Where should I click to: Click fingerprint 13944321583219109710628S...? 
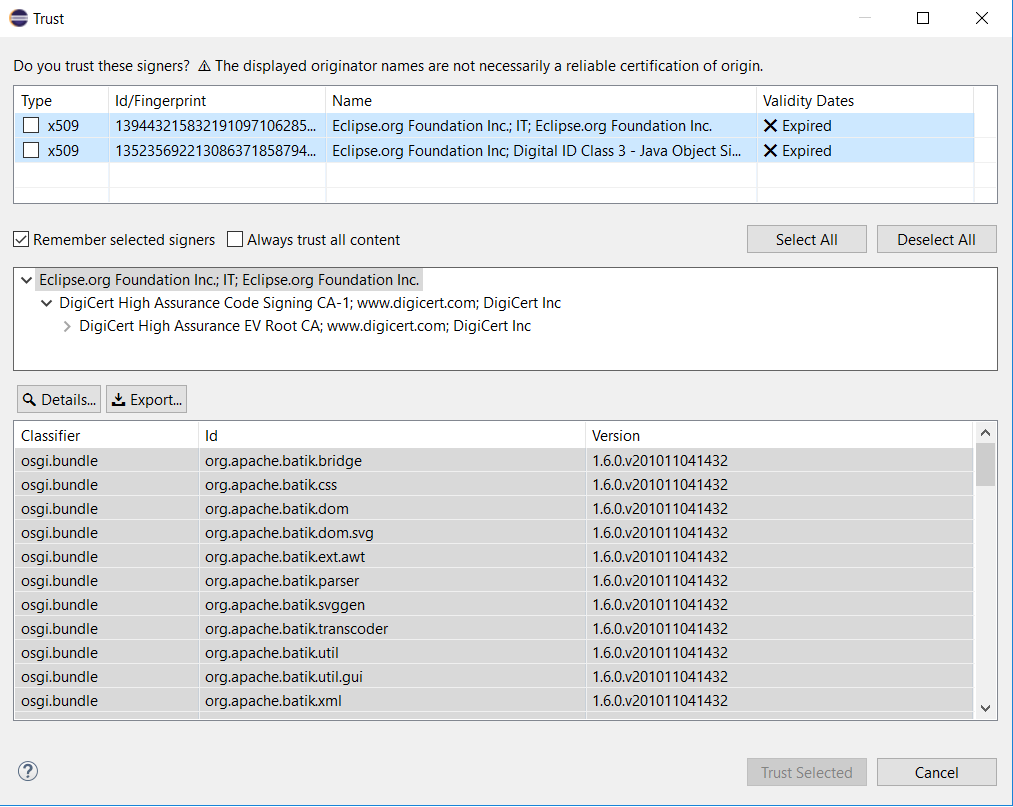pos(216,125)
